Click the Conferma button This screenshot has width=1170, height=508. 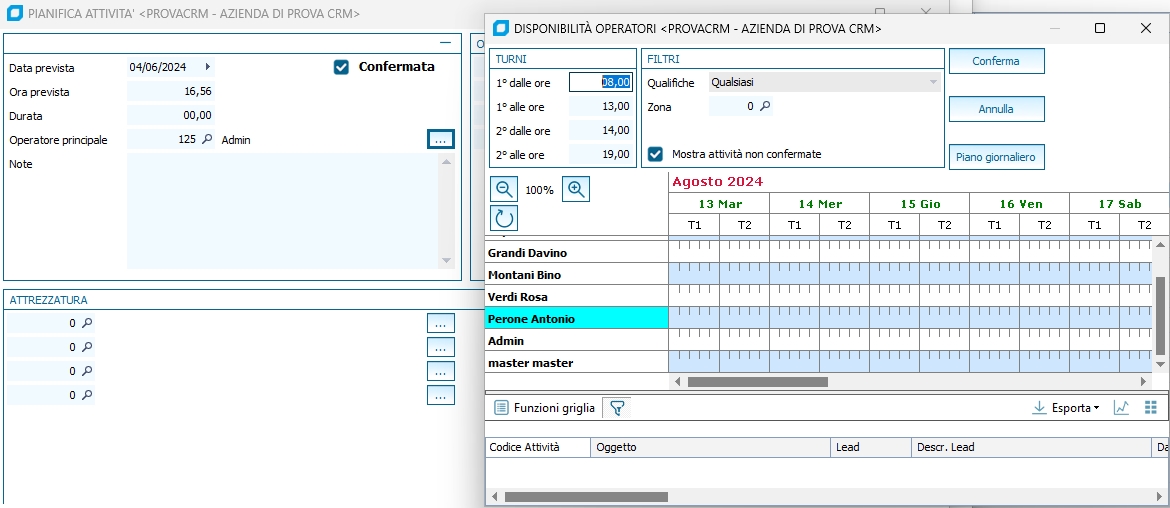[996, 61]
